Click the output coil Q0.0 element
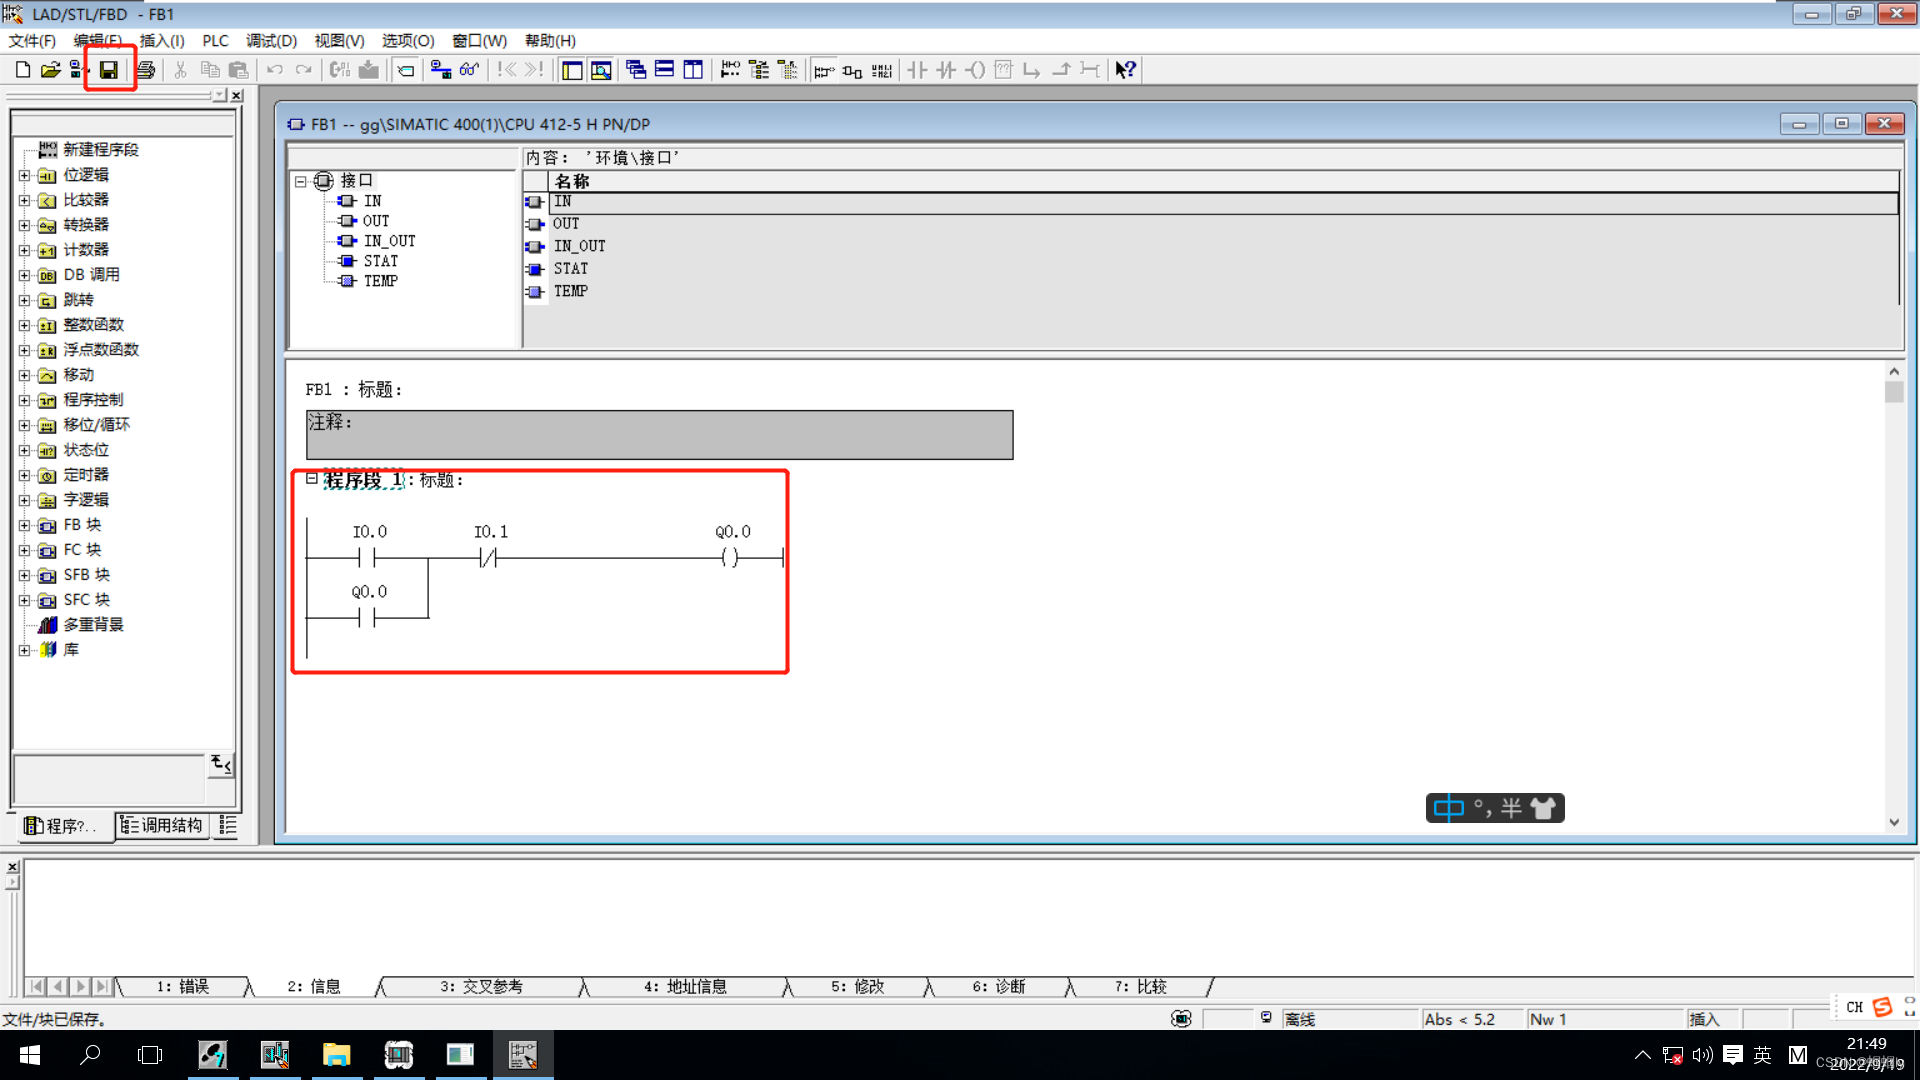Screen dimensions: 1920x1080 [733, 554]
